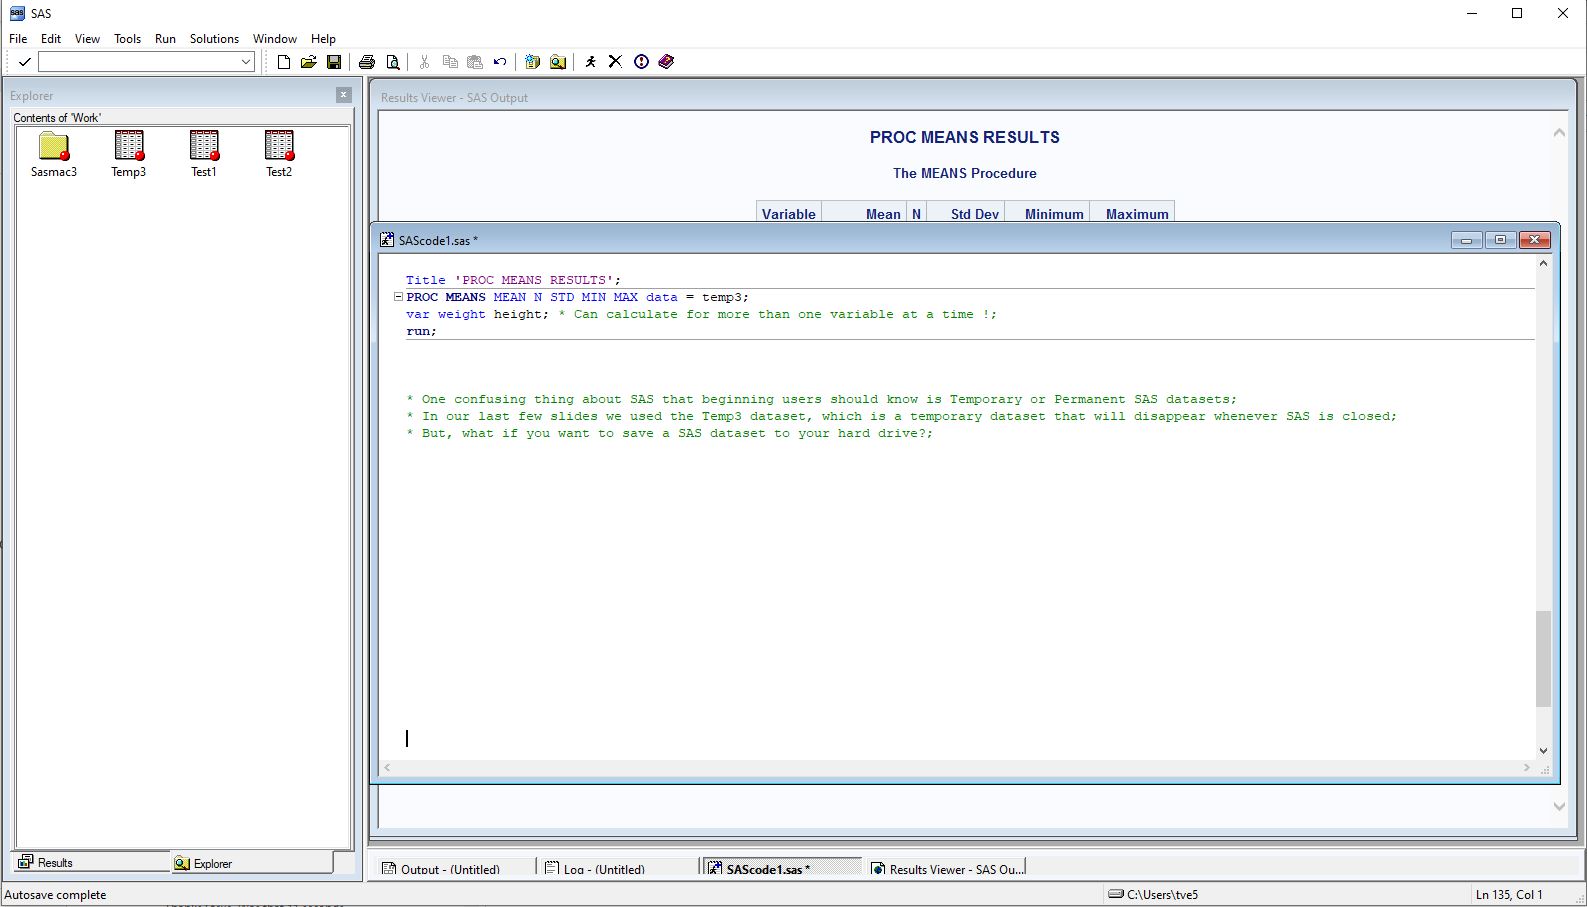Click the Print icon in toolbar
Viewport: 1587px width, 907px height.
(367, 62)
